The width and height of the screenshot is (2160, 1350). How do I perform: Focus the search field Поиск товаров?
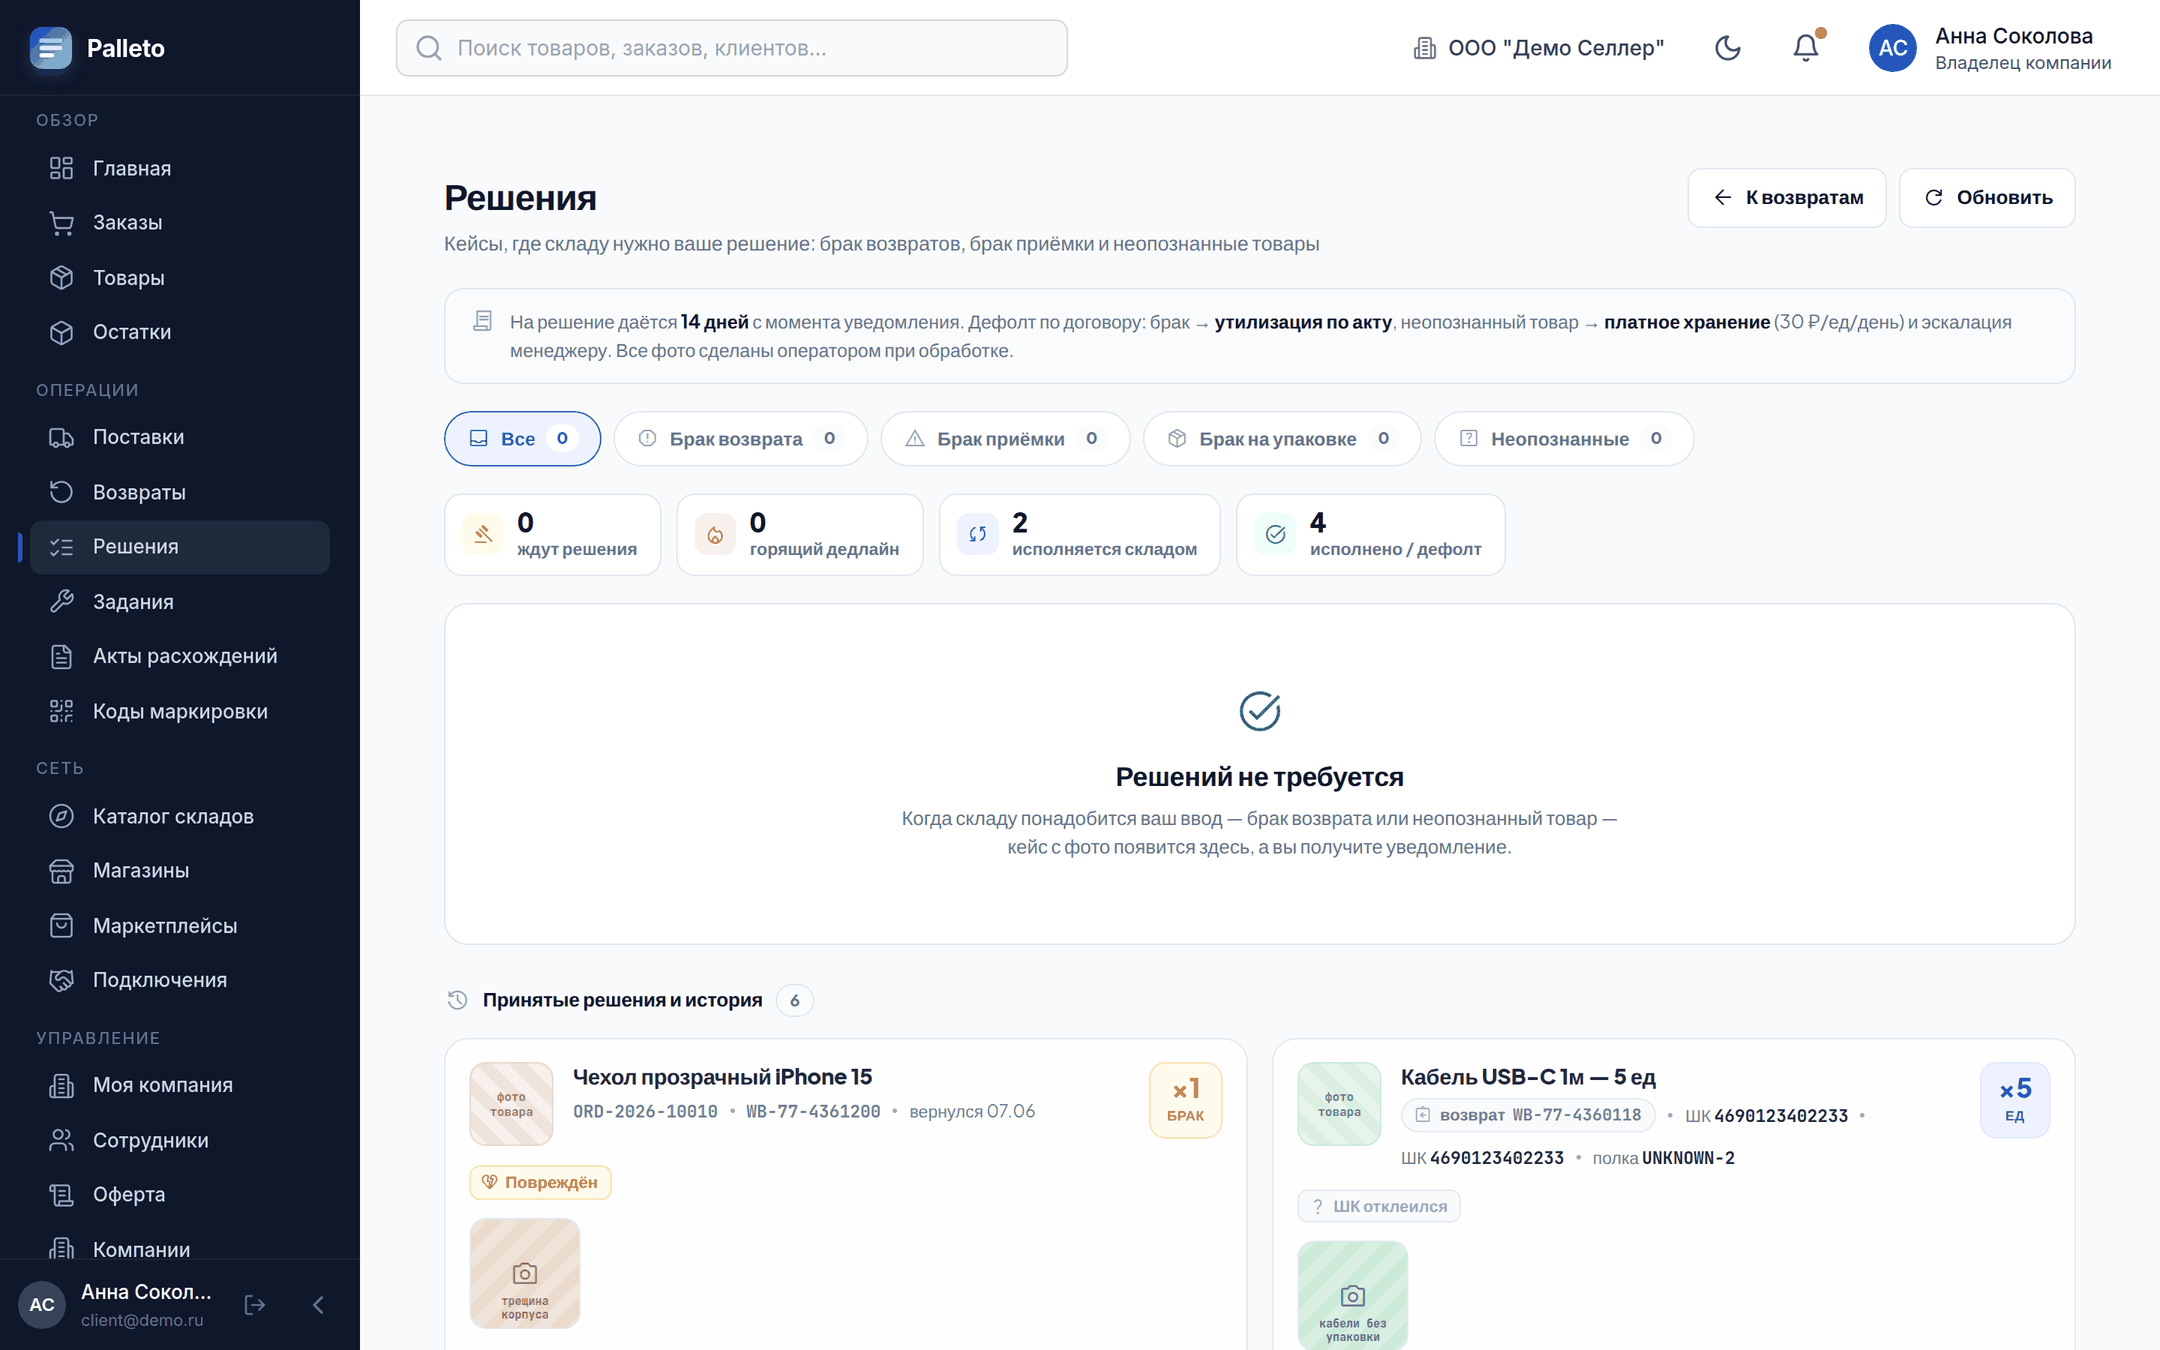point(732,48)
